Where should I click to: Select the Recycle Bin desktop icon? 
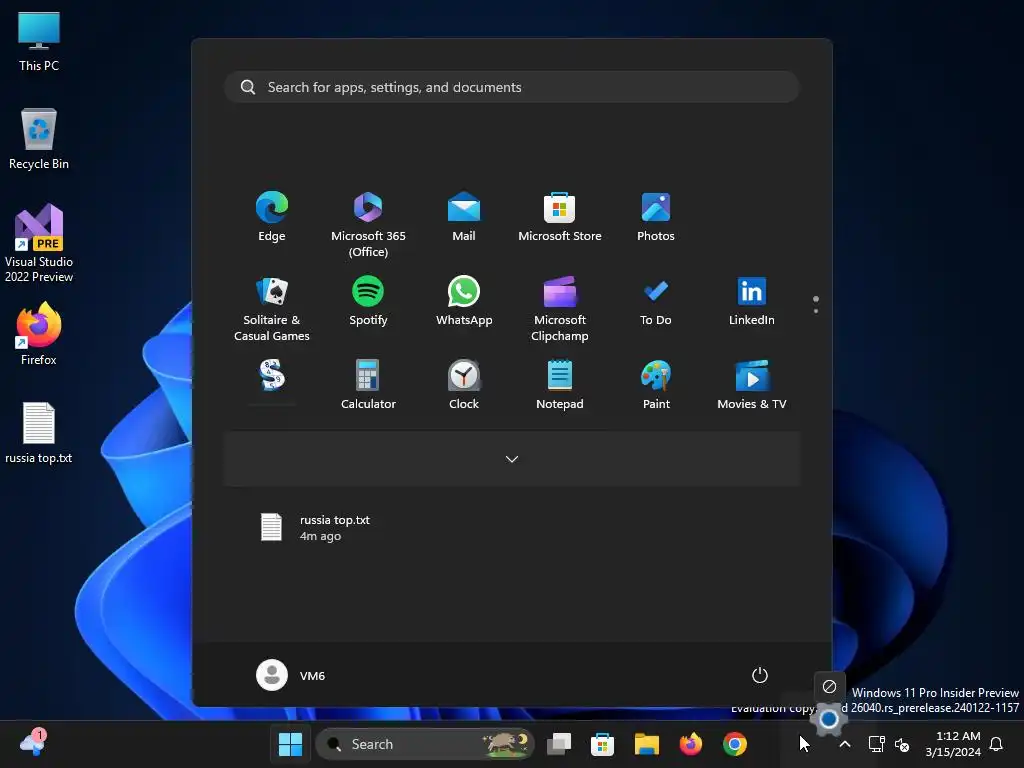(39, 139)
